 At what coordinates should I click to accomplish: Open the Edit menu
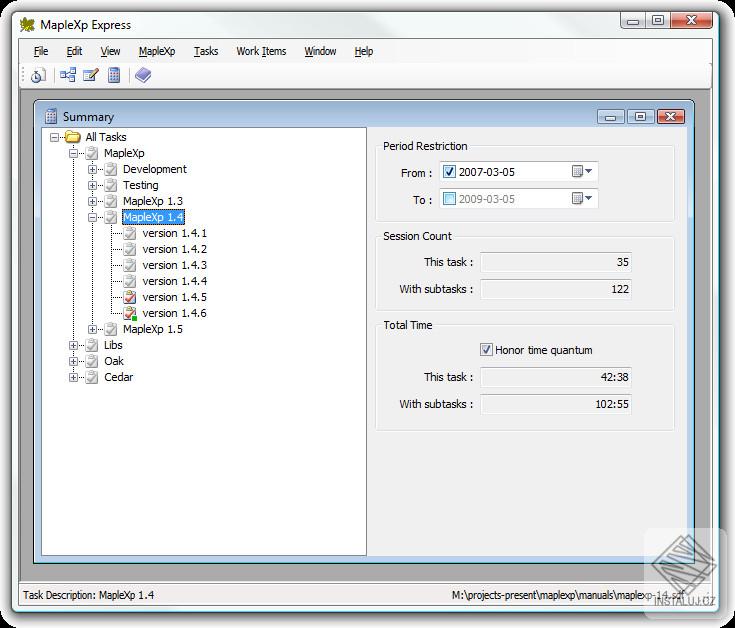[x=74, y=51]
